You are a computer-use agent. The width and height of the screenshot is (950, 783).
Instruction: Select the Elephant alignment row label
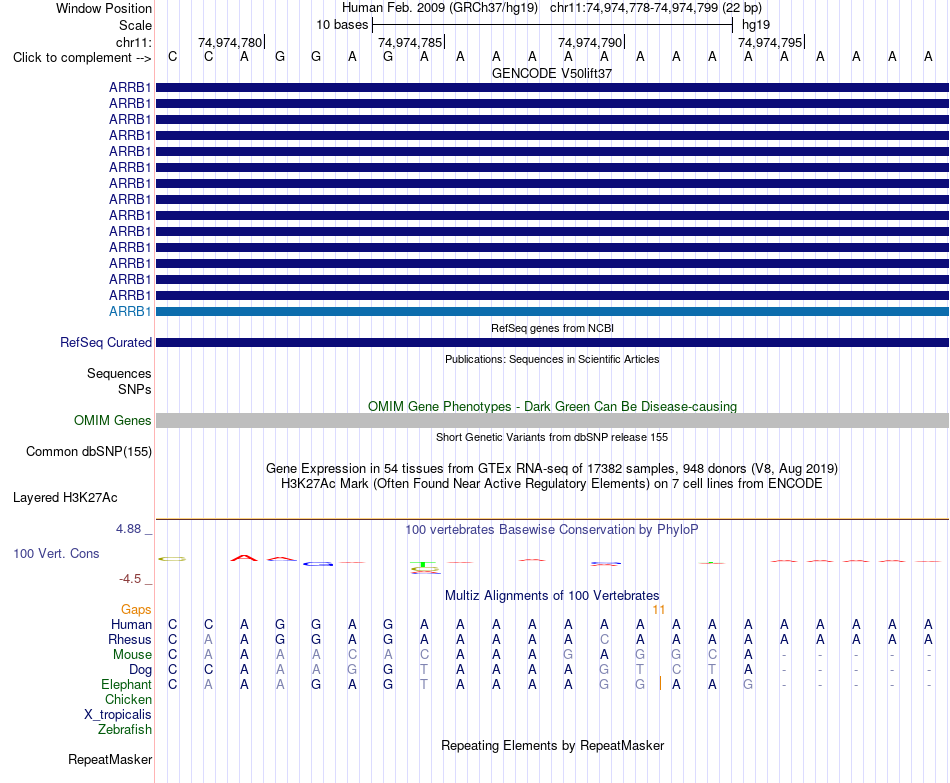[127, 685]
